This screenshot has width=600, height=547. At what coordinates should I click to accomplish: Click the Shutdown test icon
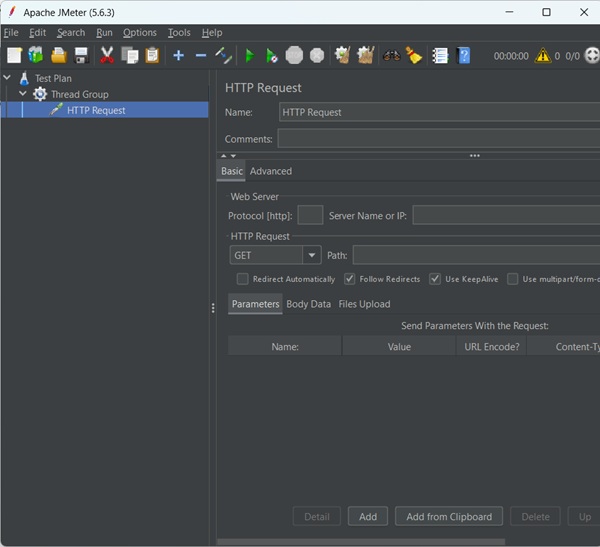coord(317,56)
